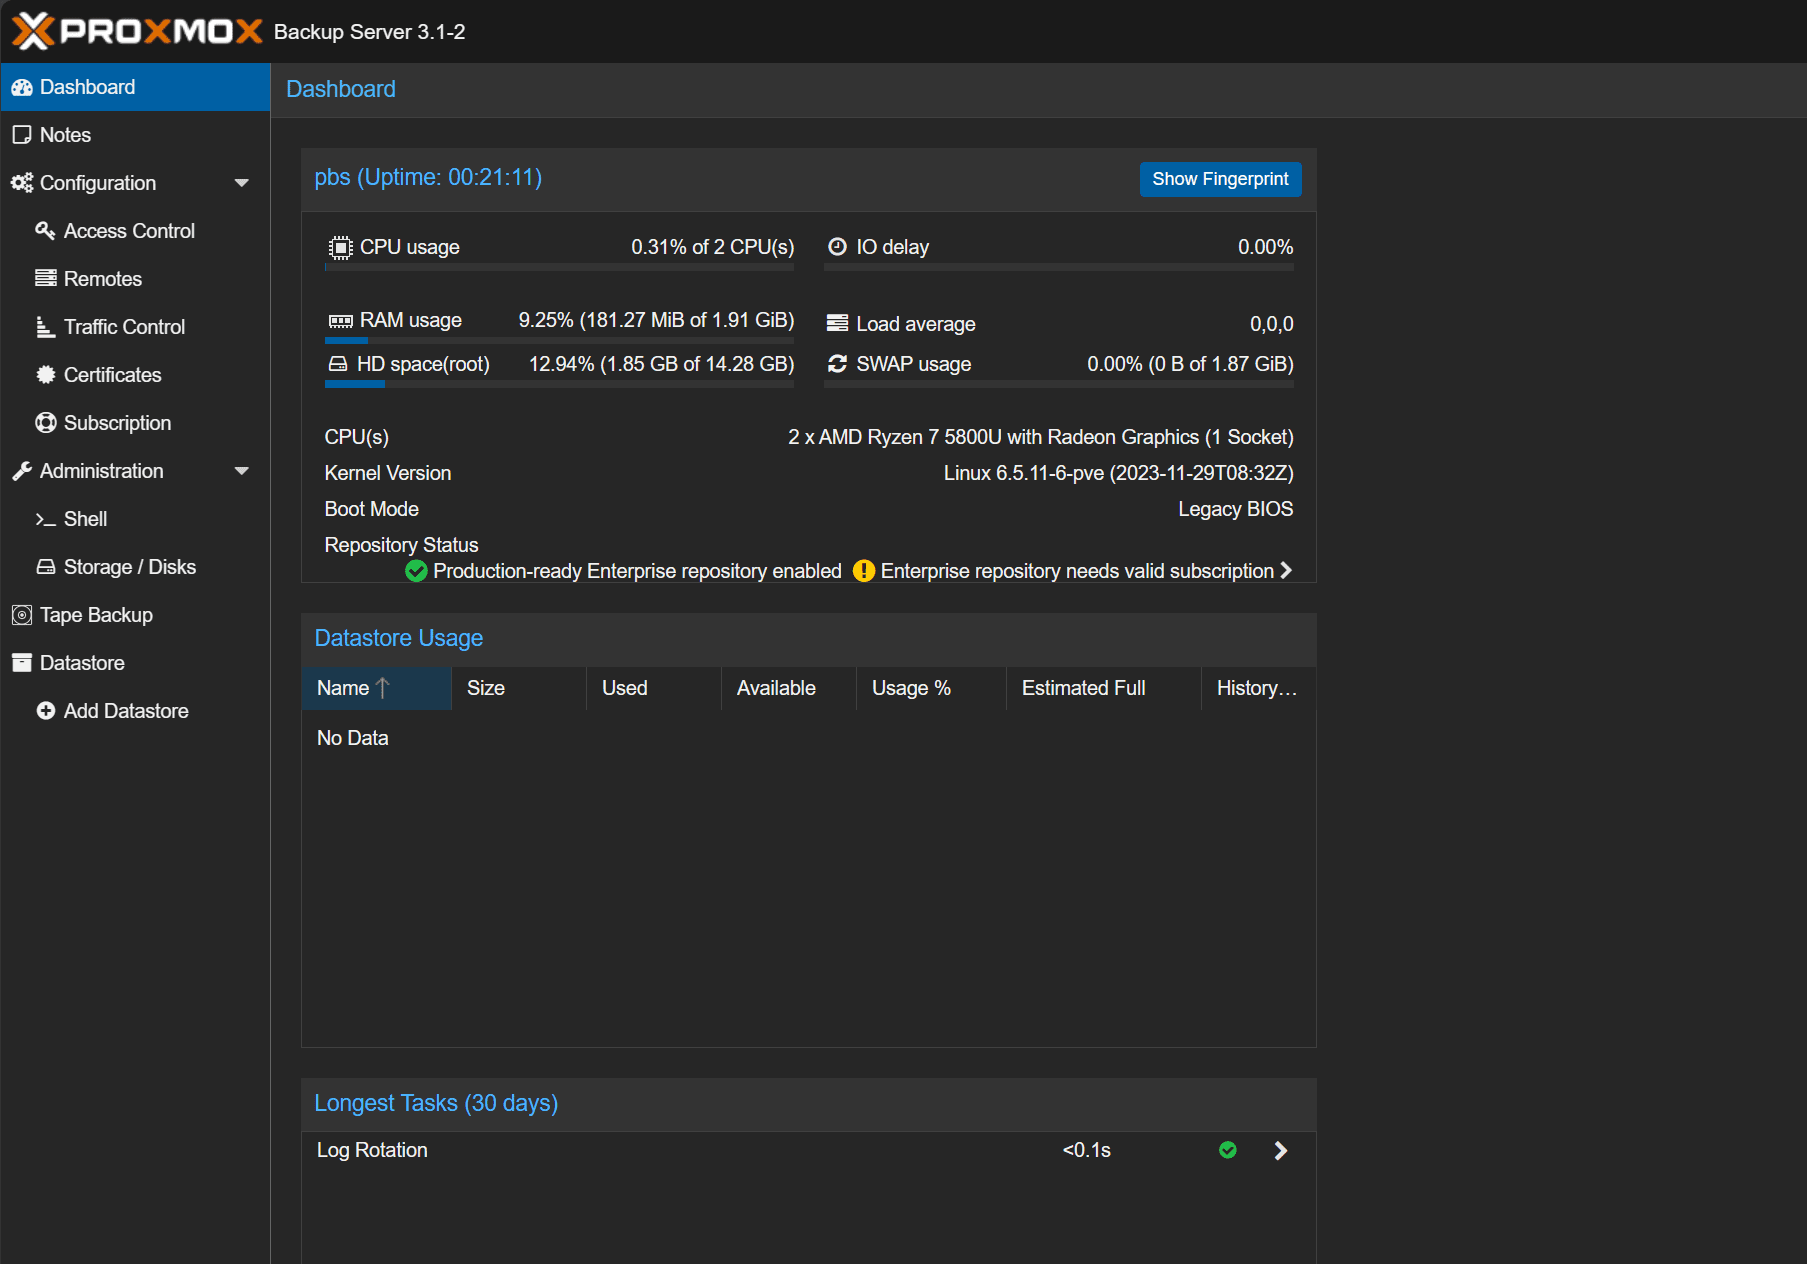The height and width of the screenshot is (1264, 1807).
Task: Click the HD space(root) usage bar
Action: point(559,384)
